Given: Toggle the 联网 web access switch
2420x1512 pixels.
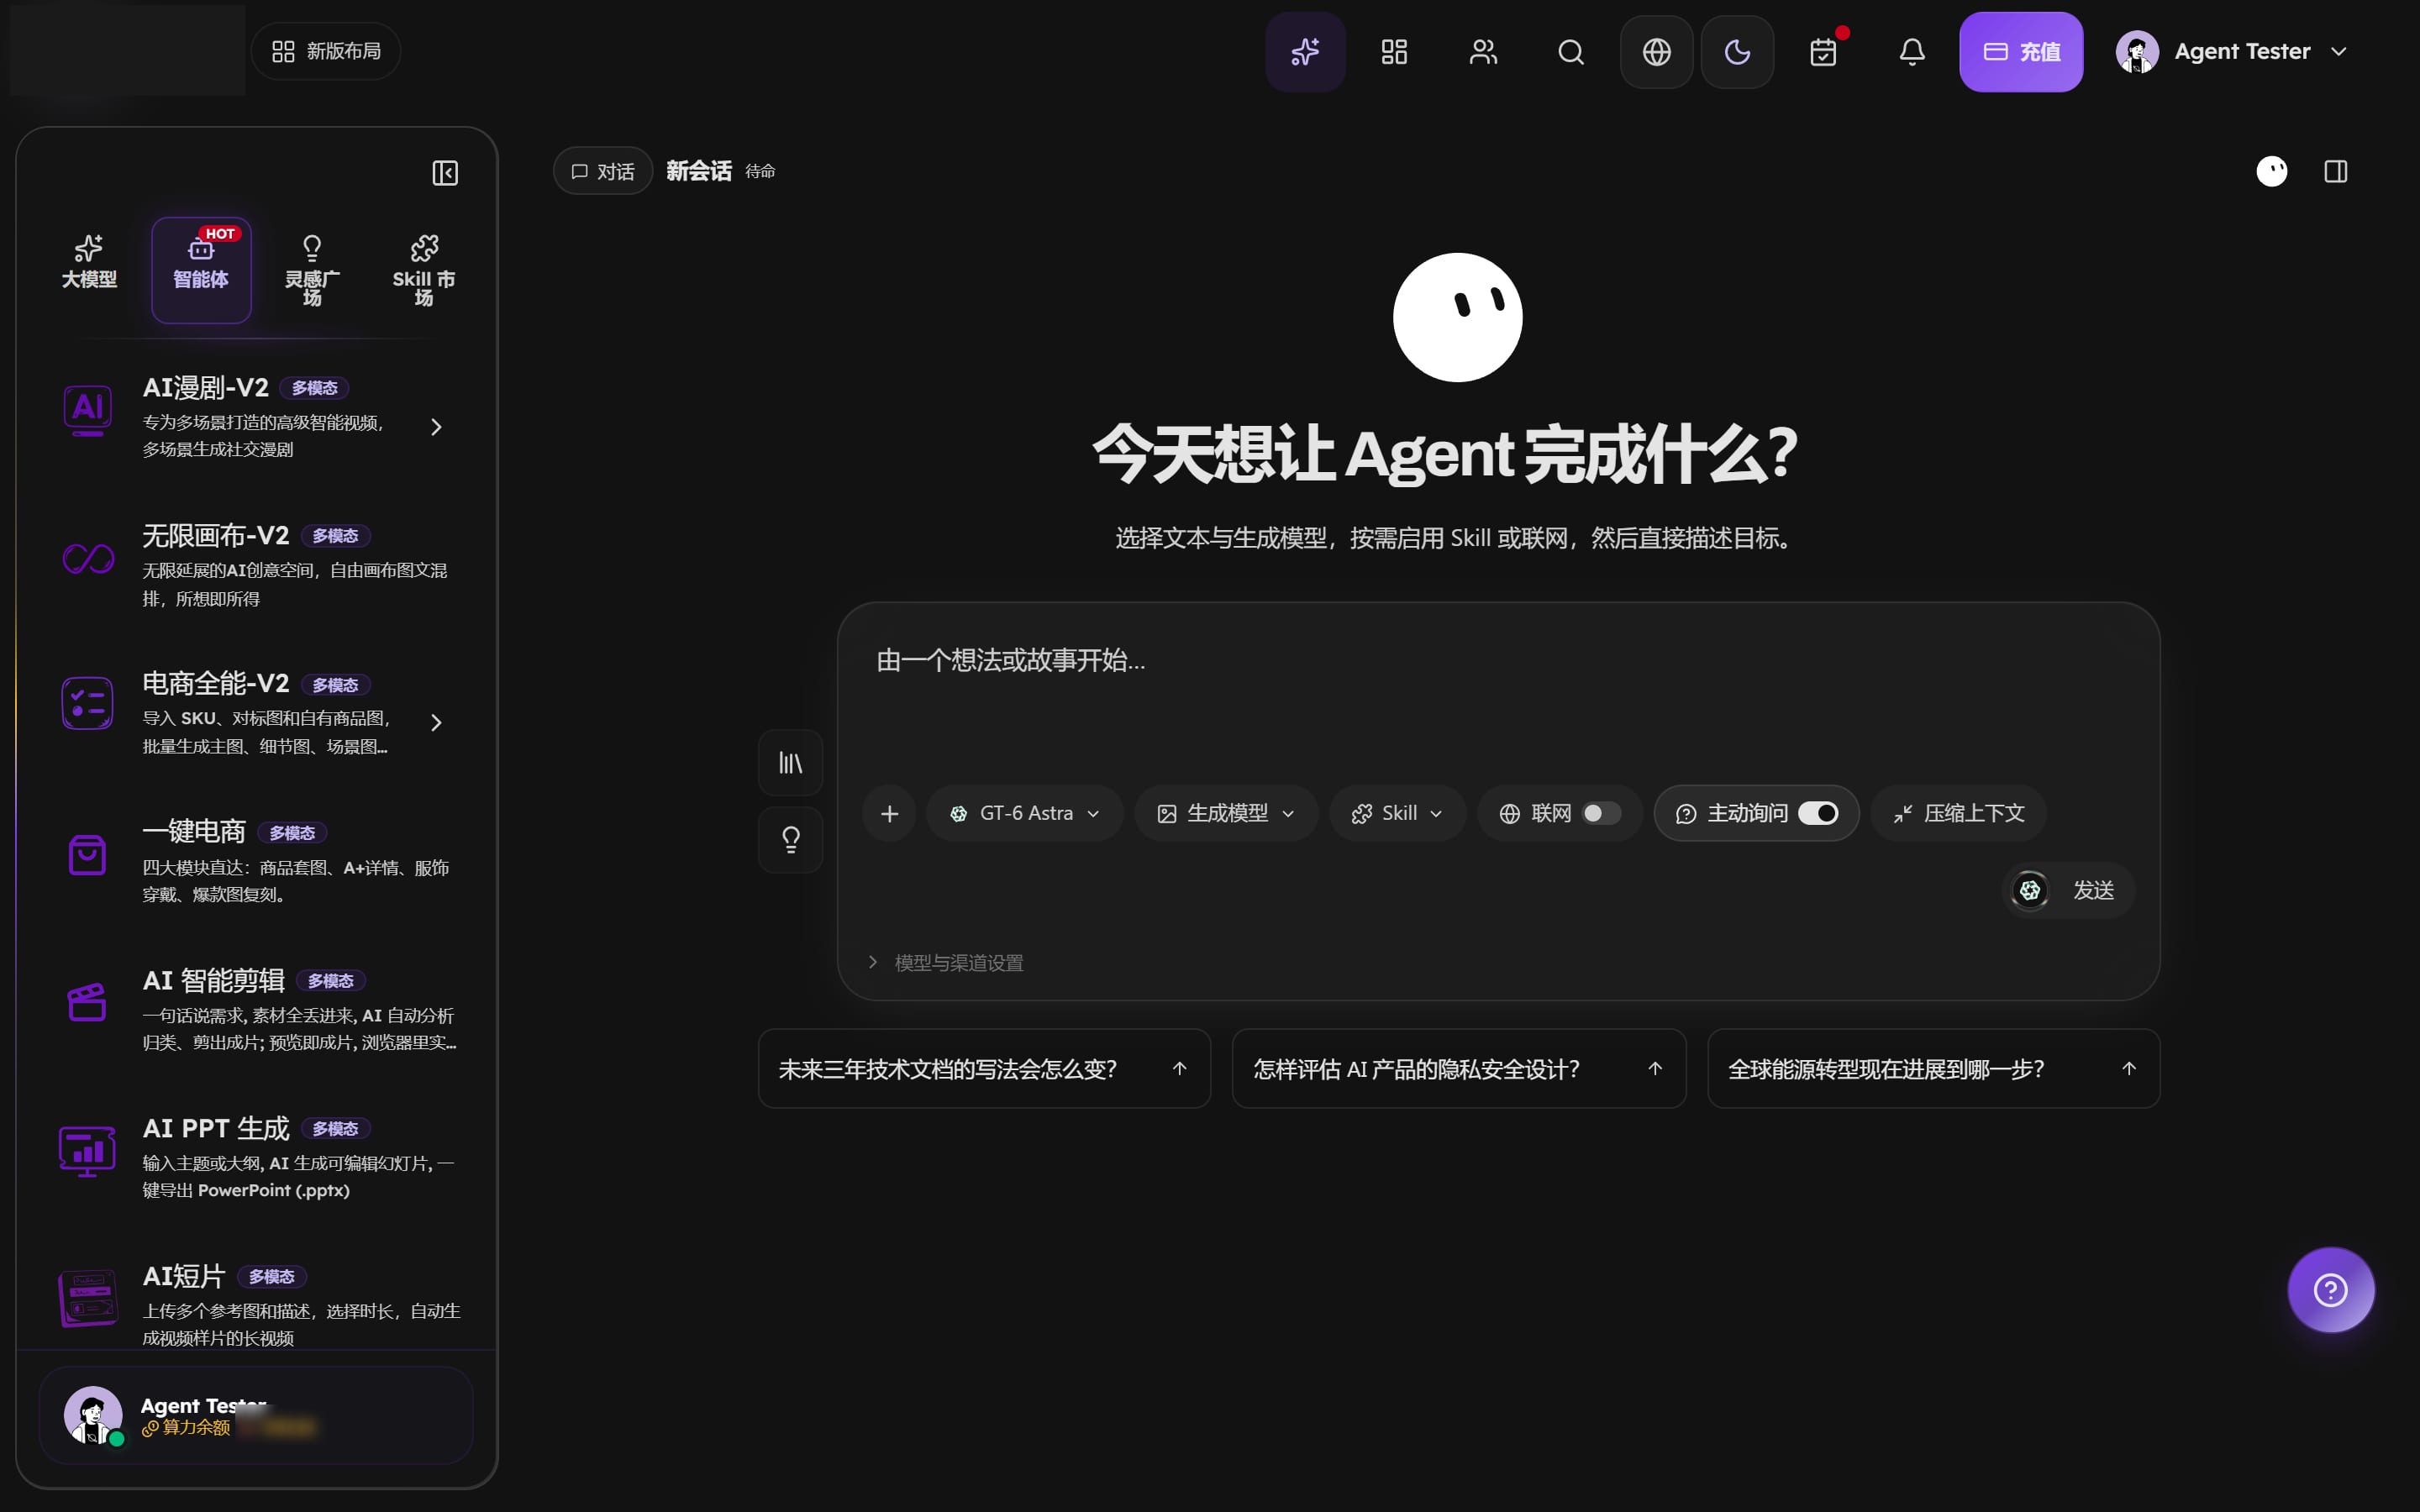Looking at the screenshot, I should tap(1601, 814).
